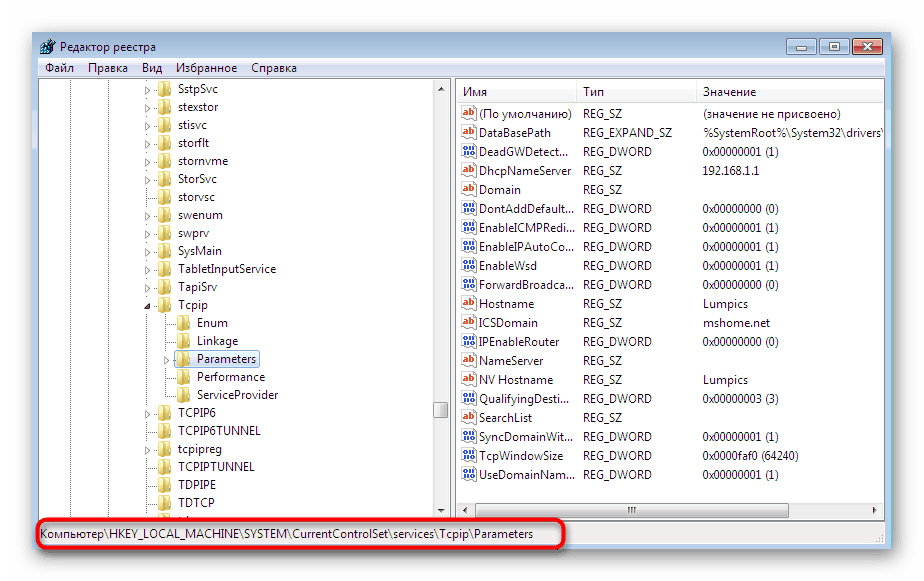Select the (По умолчанию) default value
This screenshot has height=581, width=924.
pyautogui.click(x=525, y=114)
